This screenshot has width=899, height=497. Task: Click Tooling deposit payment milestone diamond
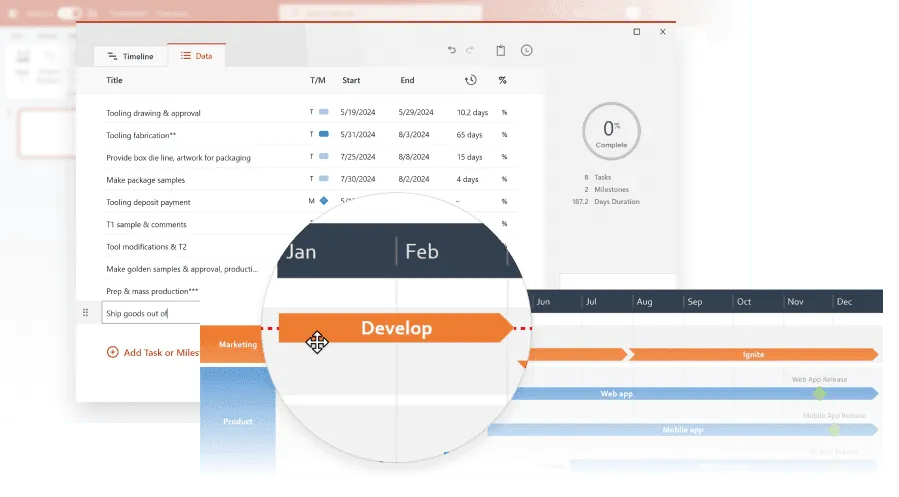coord(323,201)
